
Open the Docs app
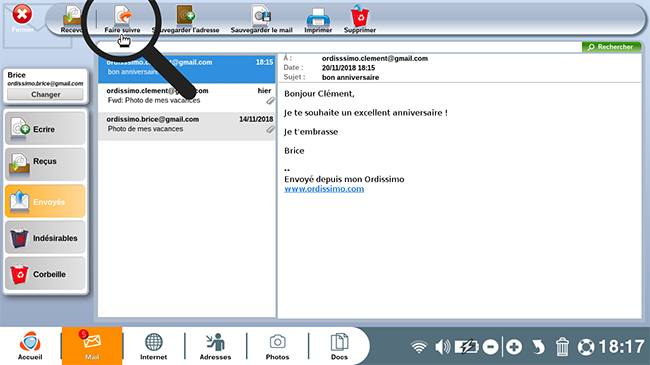tap(339, 346)
